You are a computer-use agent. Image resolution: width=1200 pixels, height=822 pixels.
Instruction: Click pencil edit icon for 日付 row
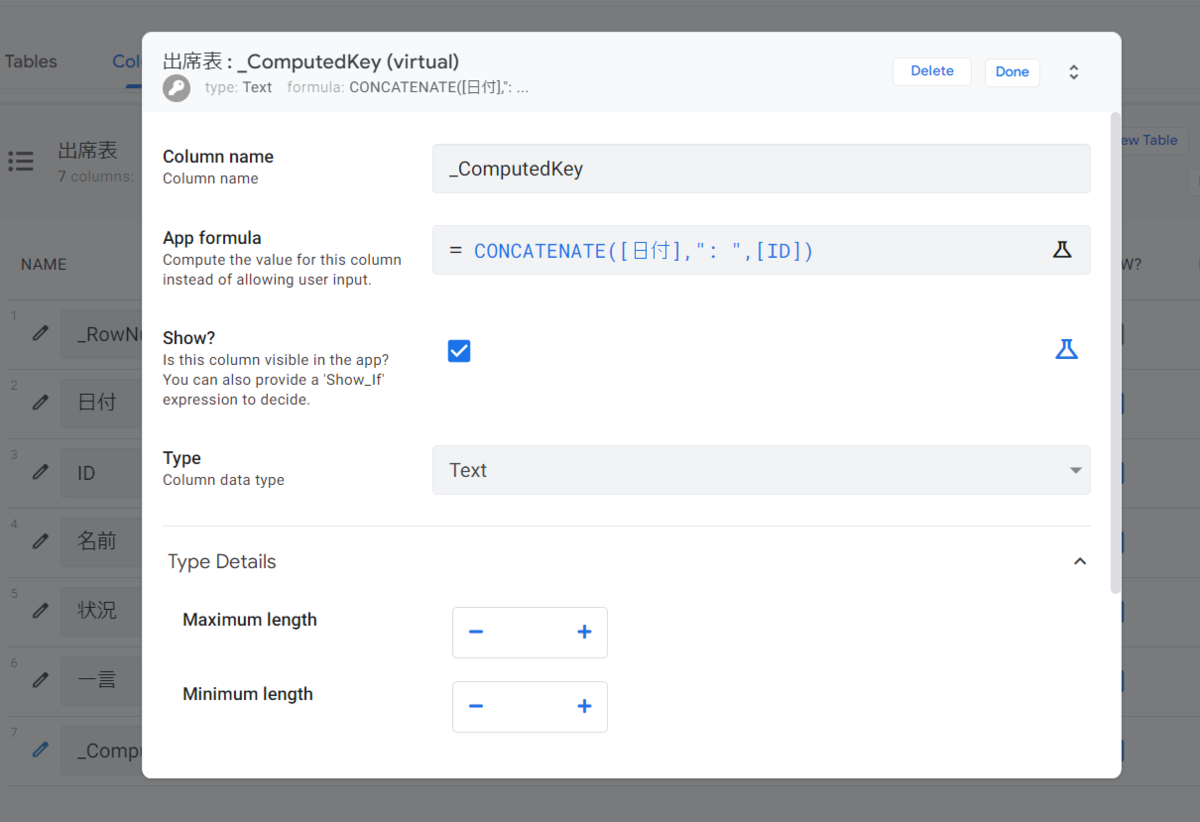click(40, 402)
